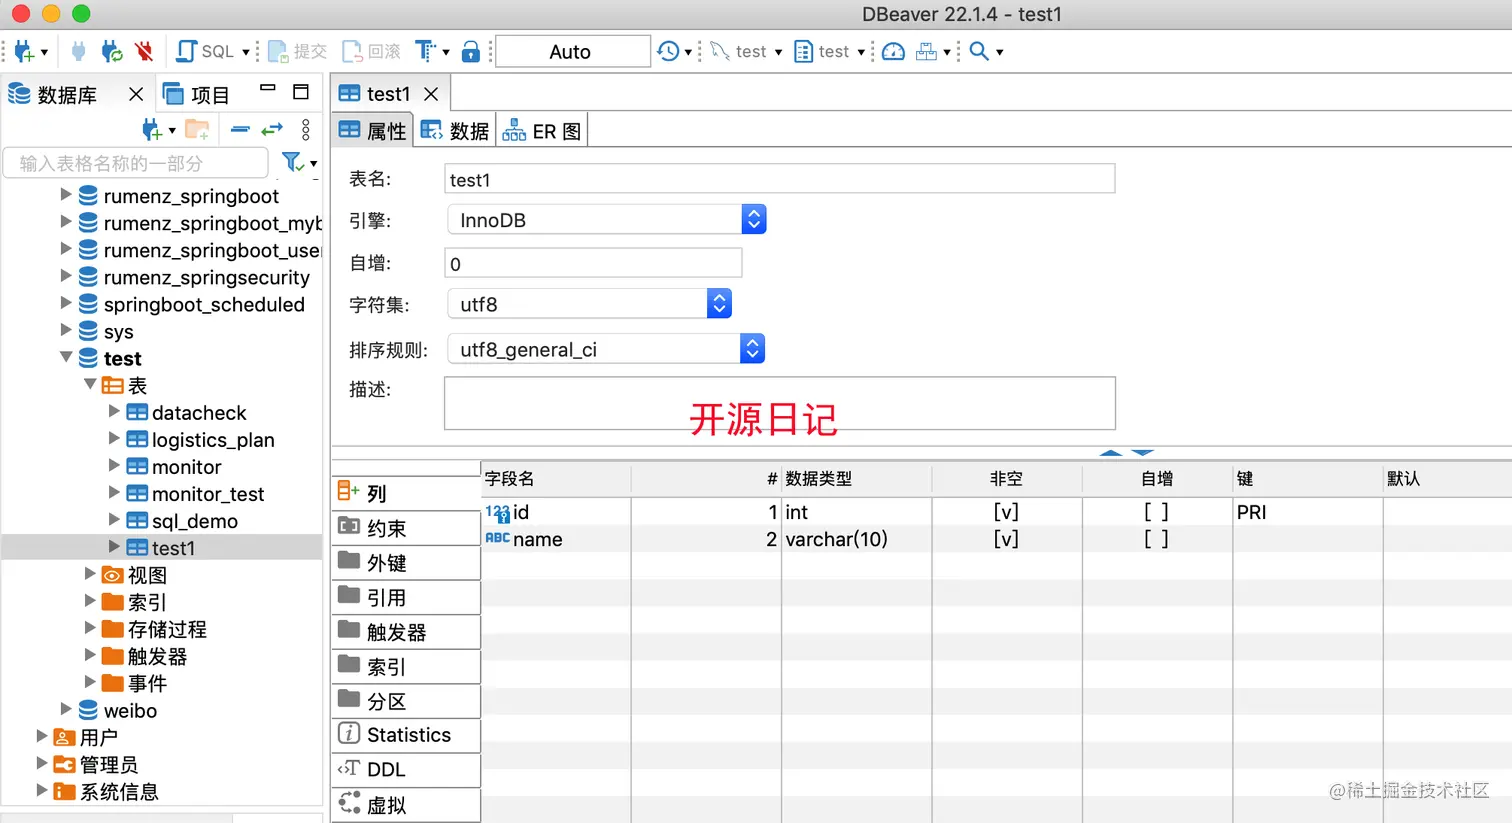Click the new connection plug icon in main toolbar

pyautogui.click(x=24, y=51)
